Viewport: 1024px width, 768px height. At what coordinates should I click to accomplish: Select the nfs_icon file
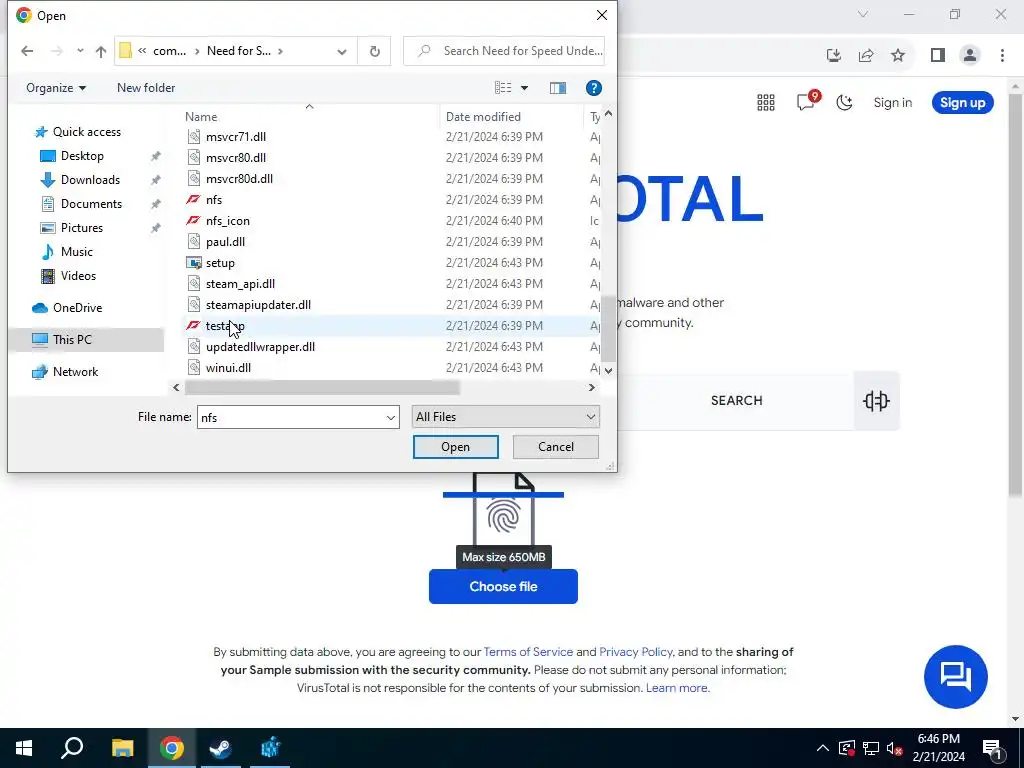click(x=227, y=221)
